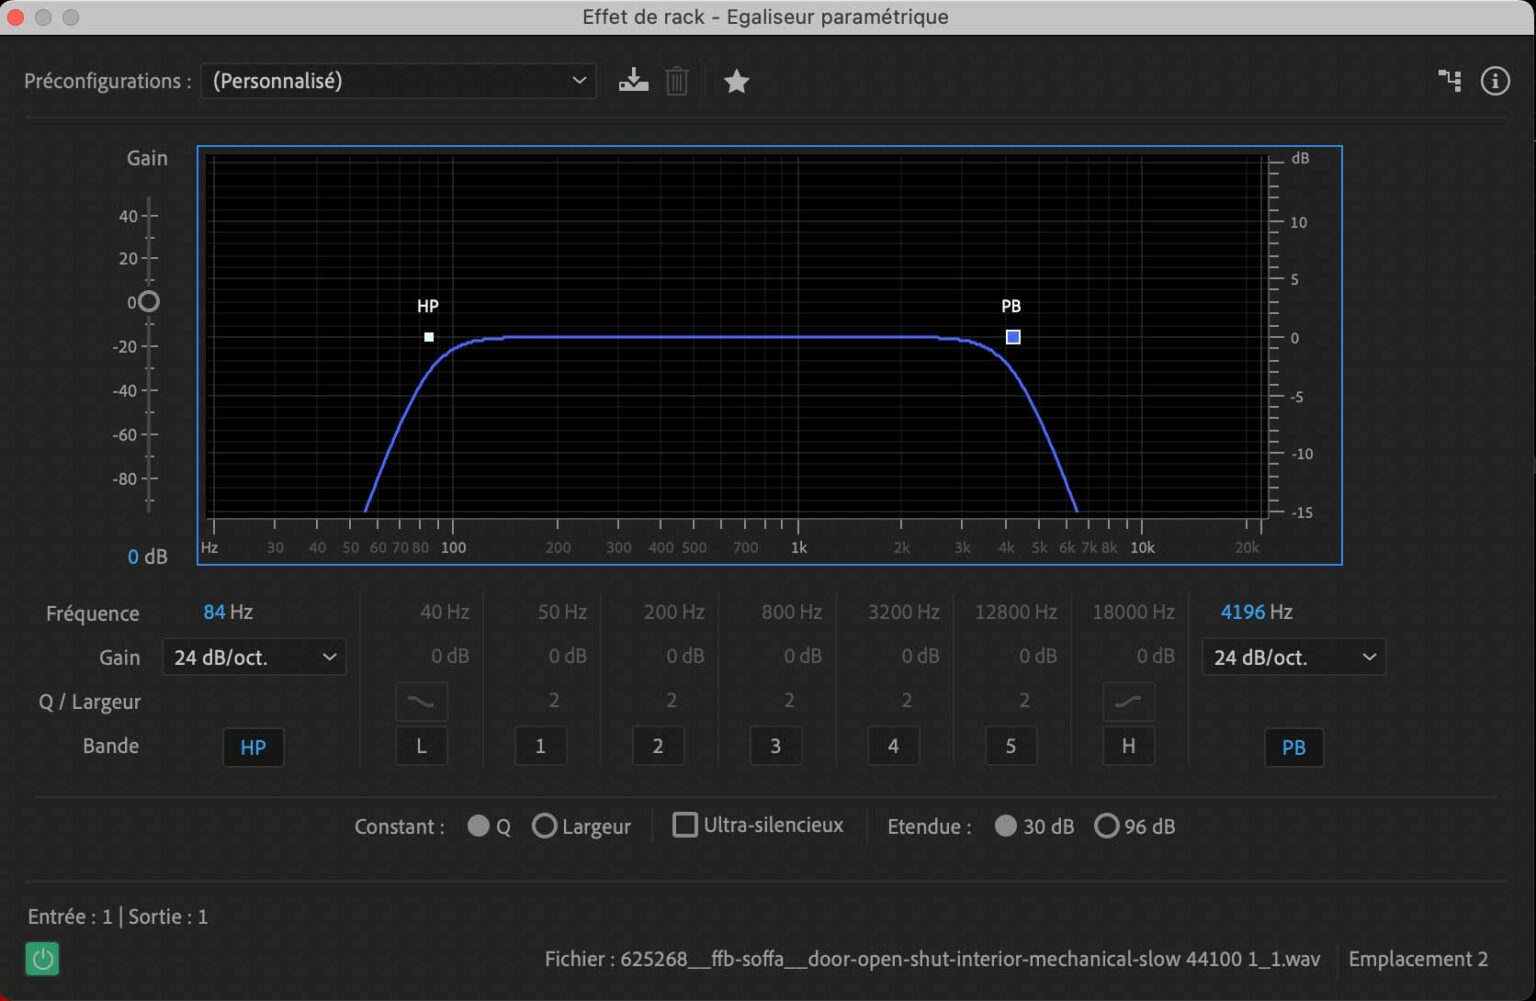Enable band 3

pyautogui.click(x=775, y=746)
